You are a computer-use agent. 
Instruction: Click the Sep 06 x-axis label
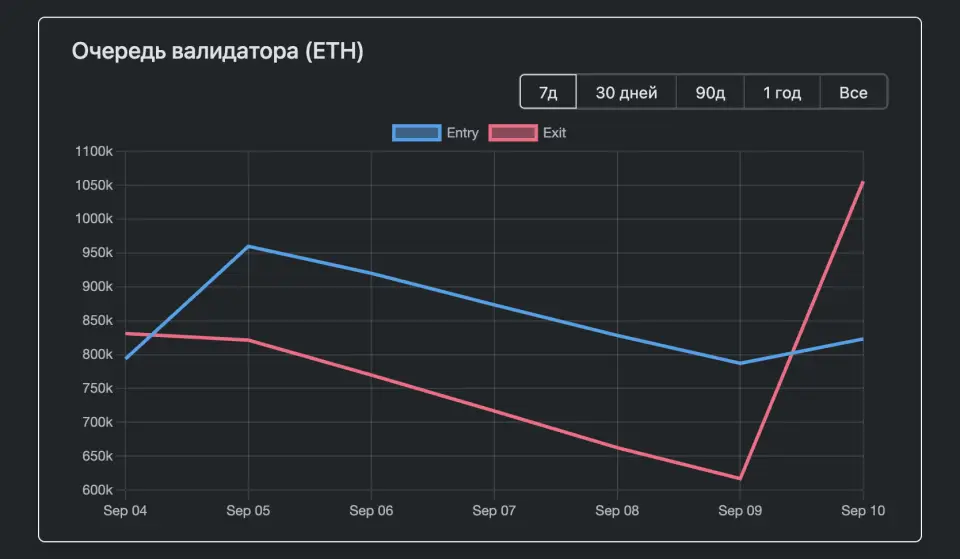pos(371,510)
